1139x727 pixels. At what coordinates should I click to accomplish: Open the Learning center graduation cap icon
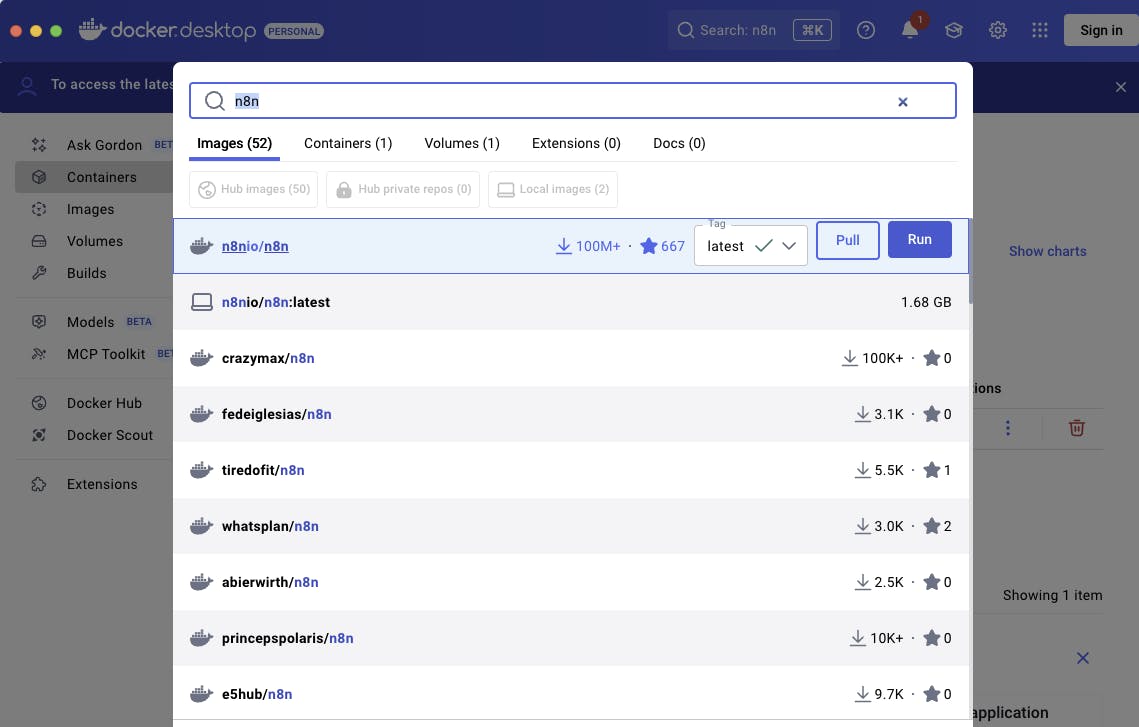tap(954, 31)
